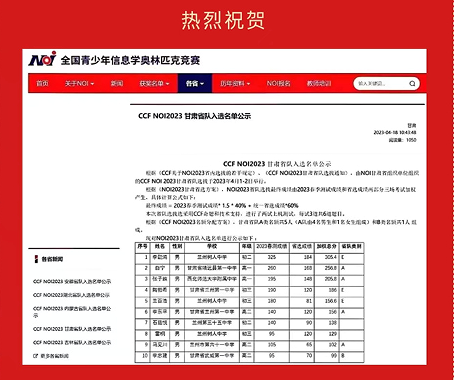The image size is (454, 380).
Task: Open the 教师培训 nav item
Action: (319, 83)
